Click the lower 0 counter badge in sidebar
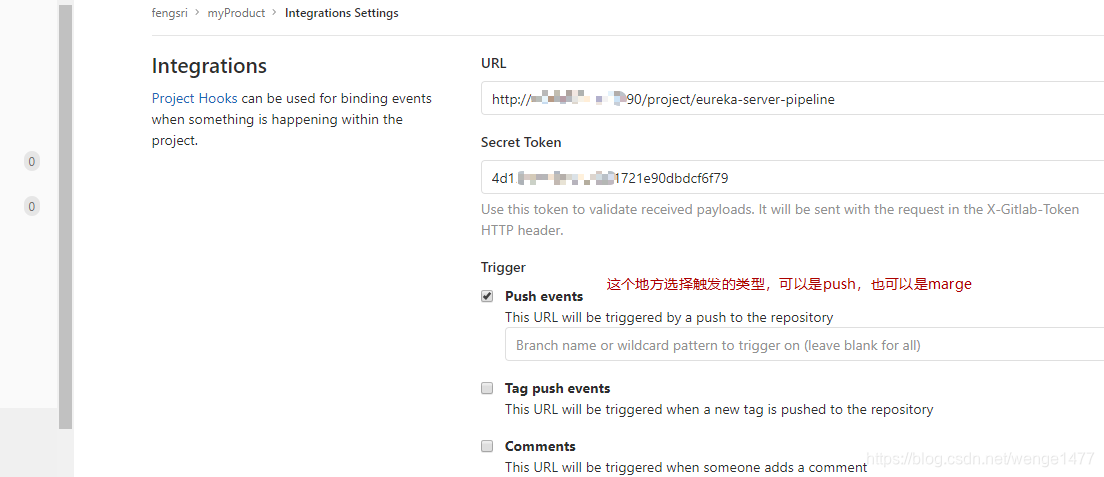This screenshot has height=477, width=1104. tap(31, 206)
